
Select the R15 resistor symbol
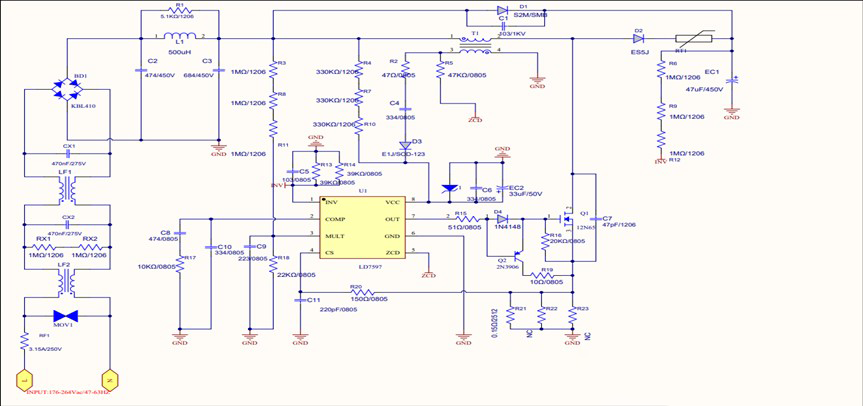click(x=467, y=219)
